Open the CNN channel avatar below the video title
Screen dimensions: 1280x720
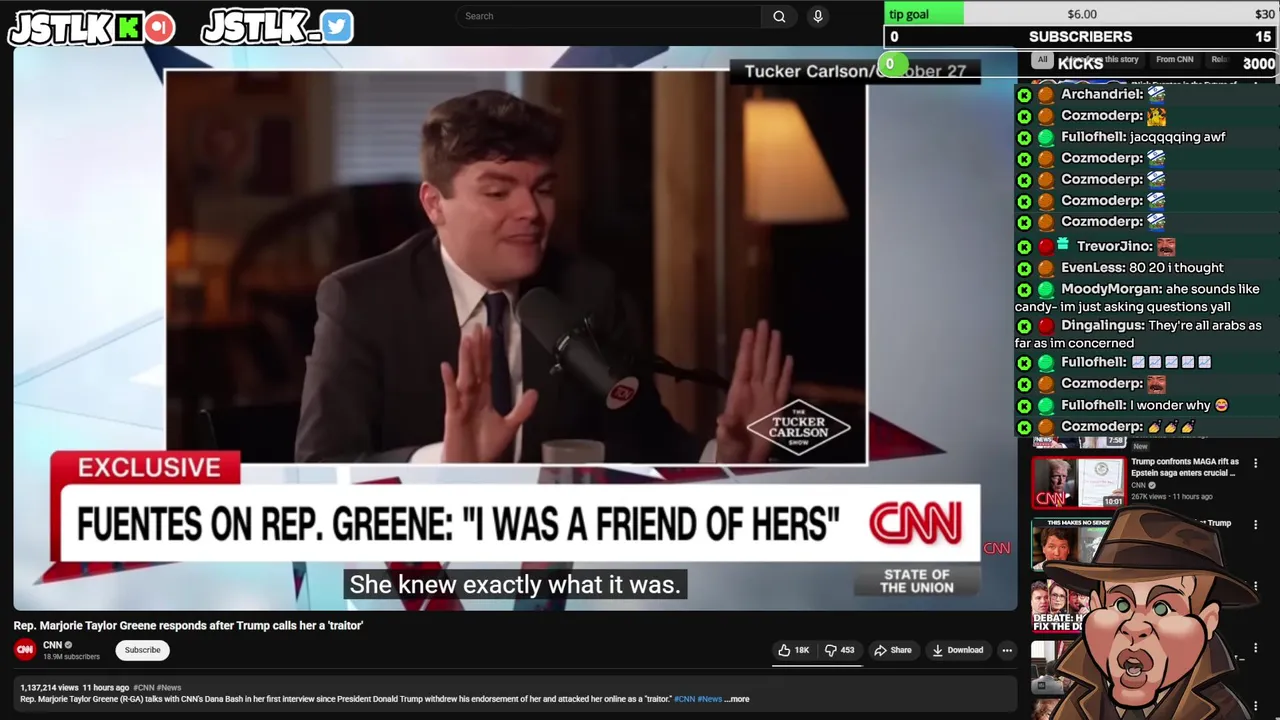coord(25,650)
